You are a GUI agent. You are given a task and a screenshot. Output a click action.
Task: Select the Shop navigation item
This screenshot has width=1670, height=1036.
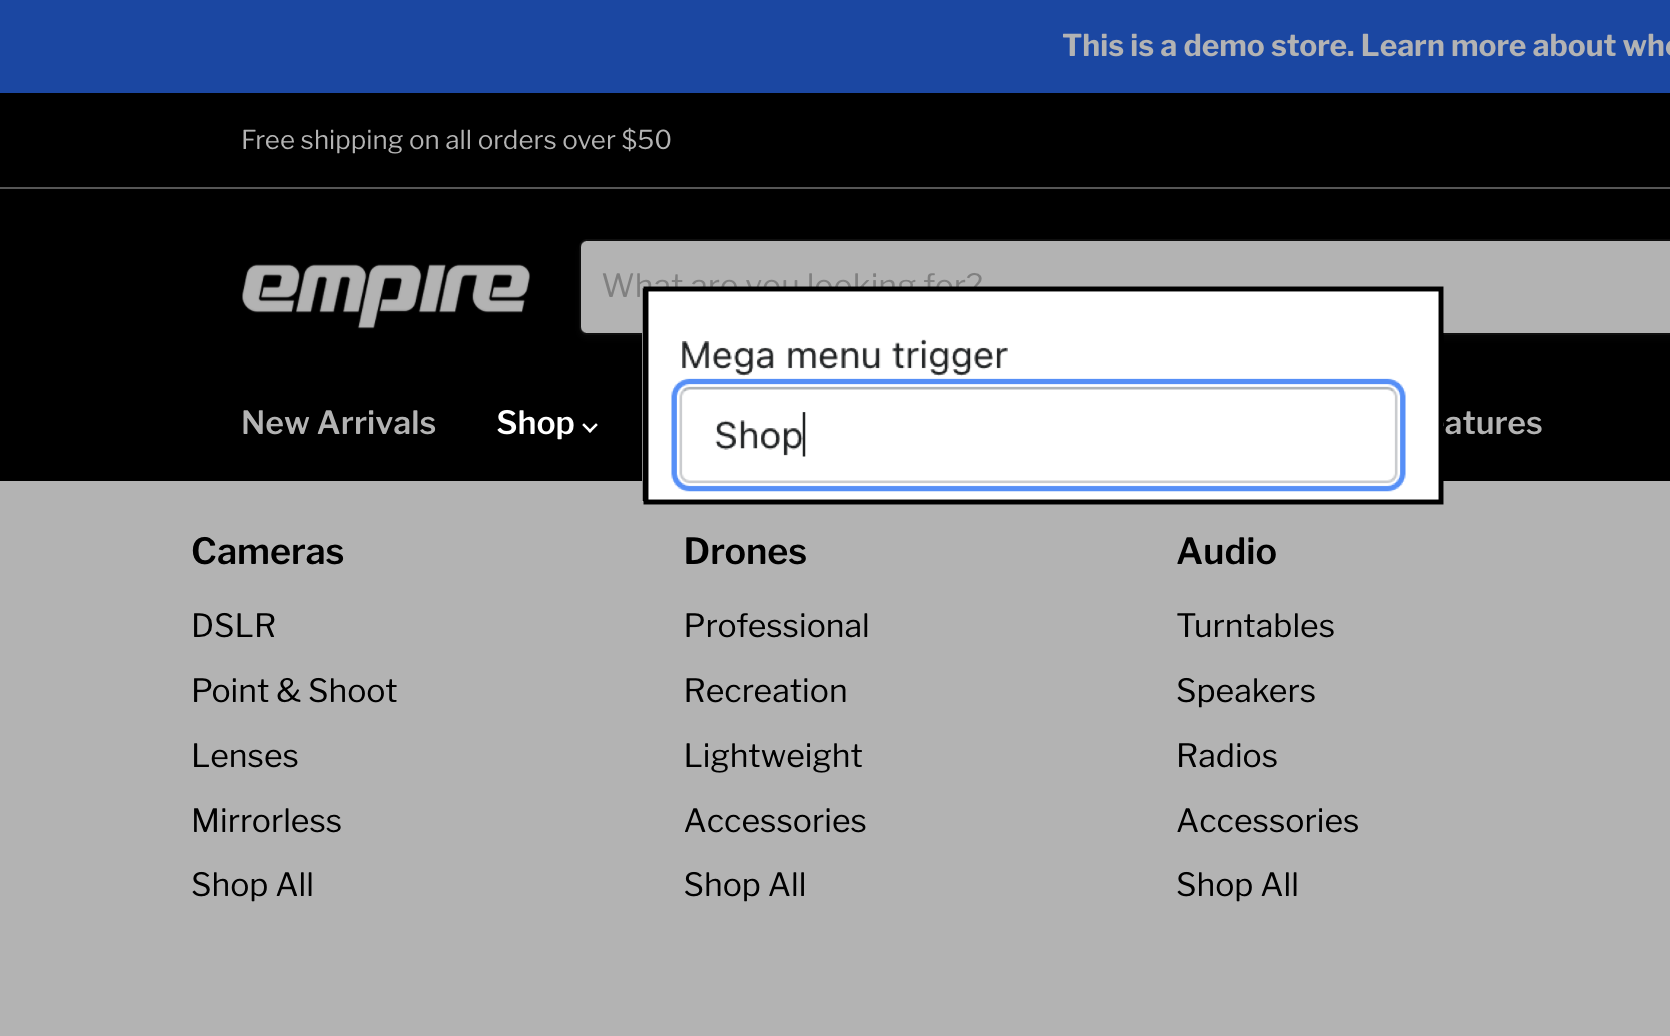click(535, 422)
